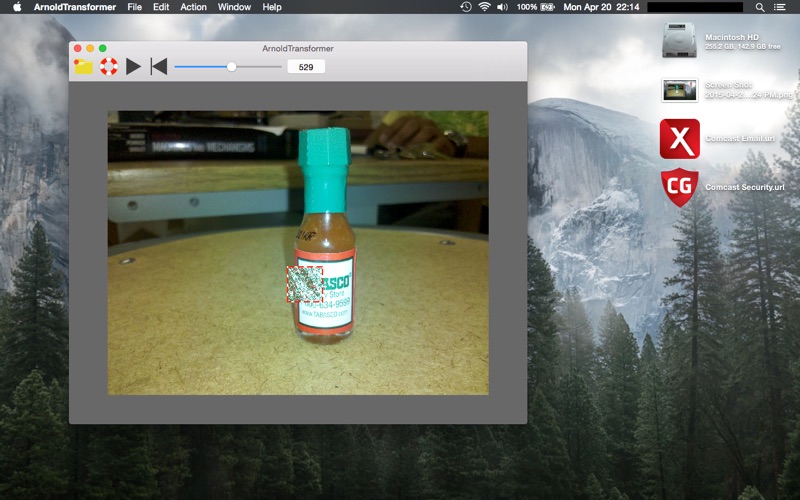Click the Tabasco bottle image in the canvas

[298, 253]
